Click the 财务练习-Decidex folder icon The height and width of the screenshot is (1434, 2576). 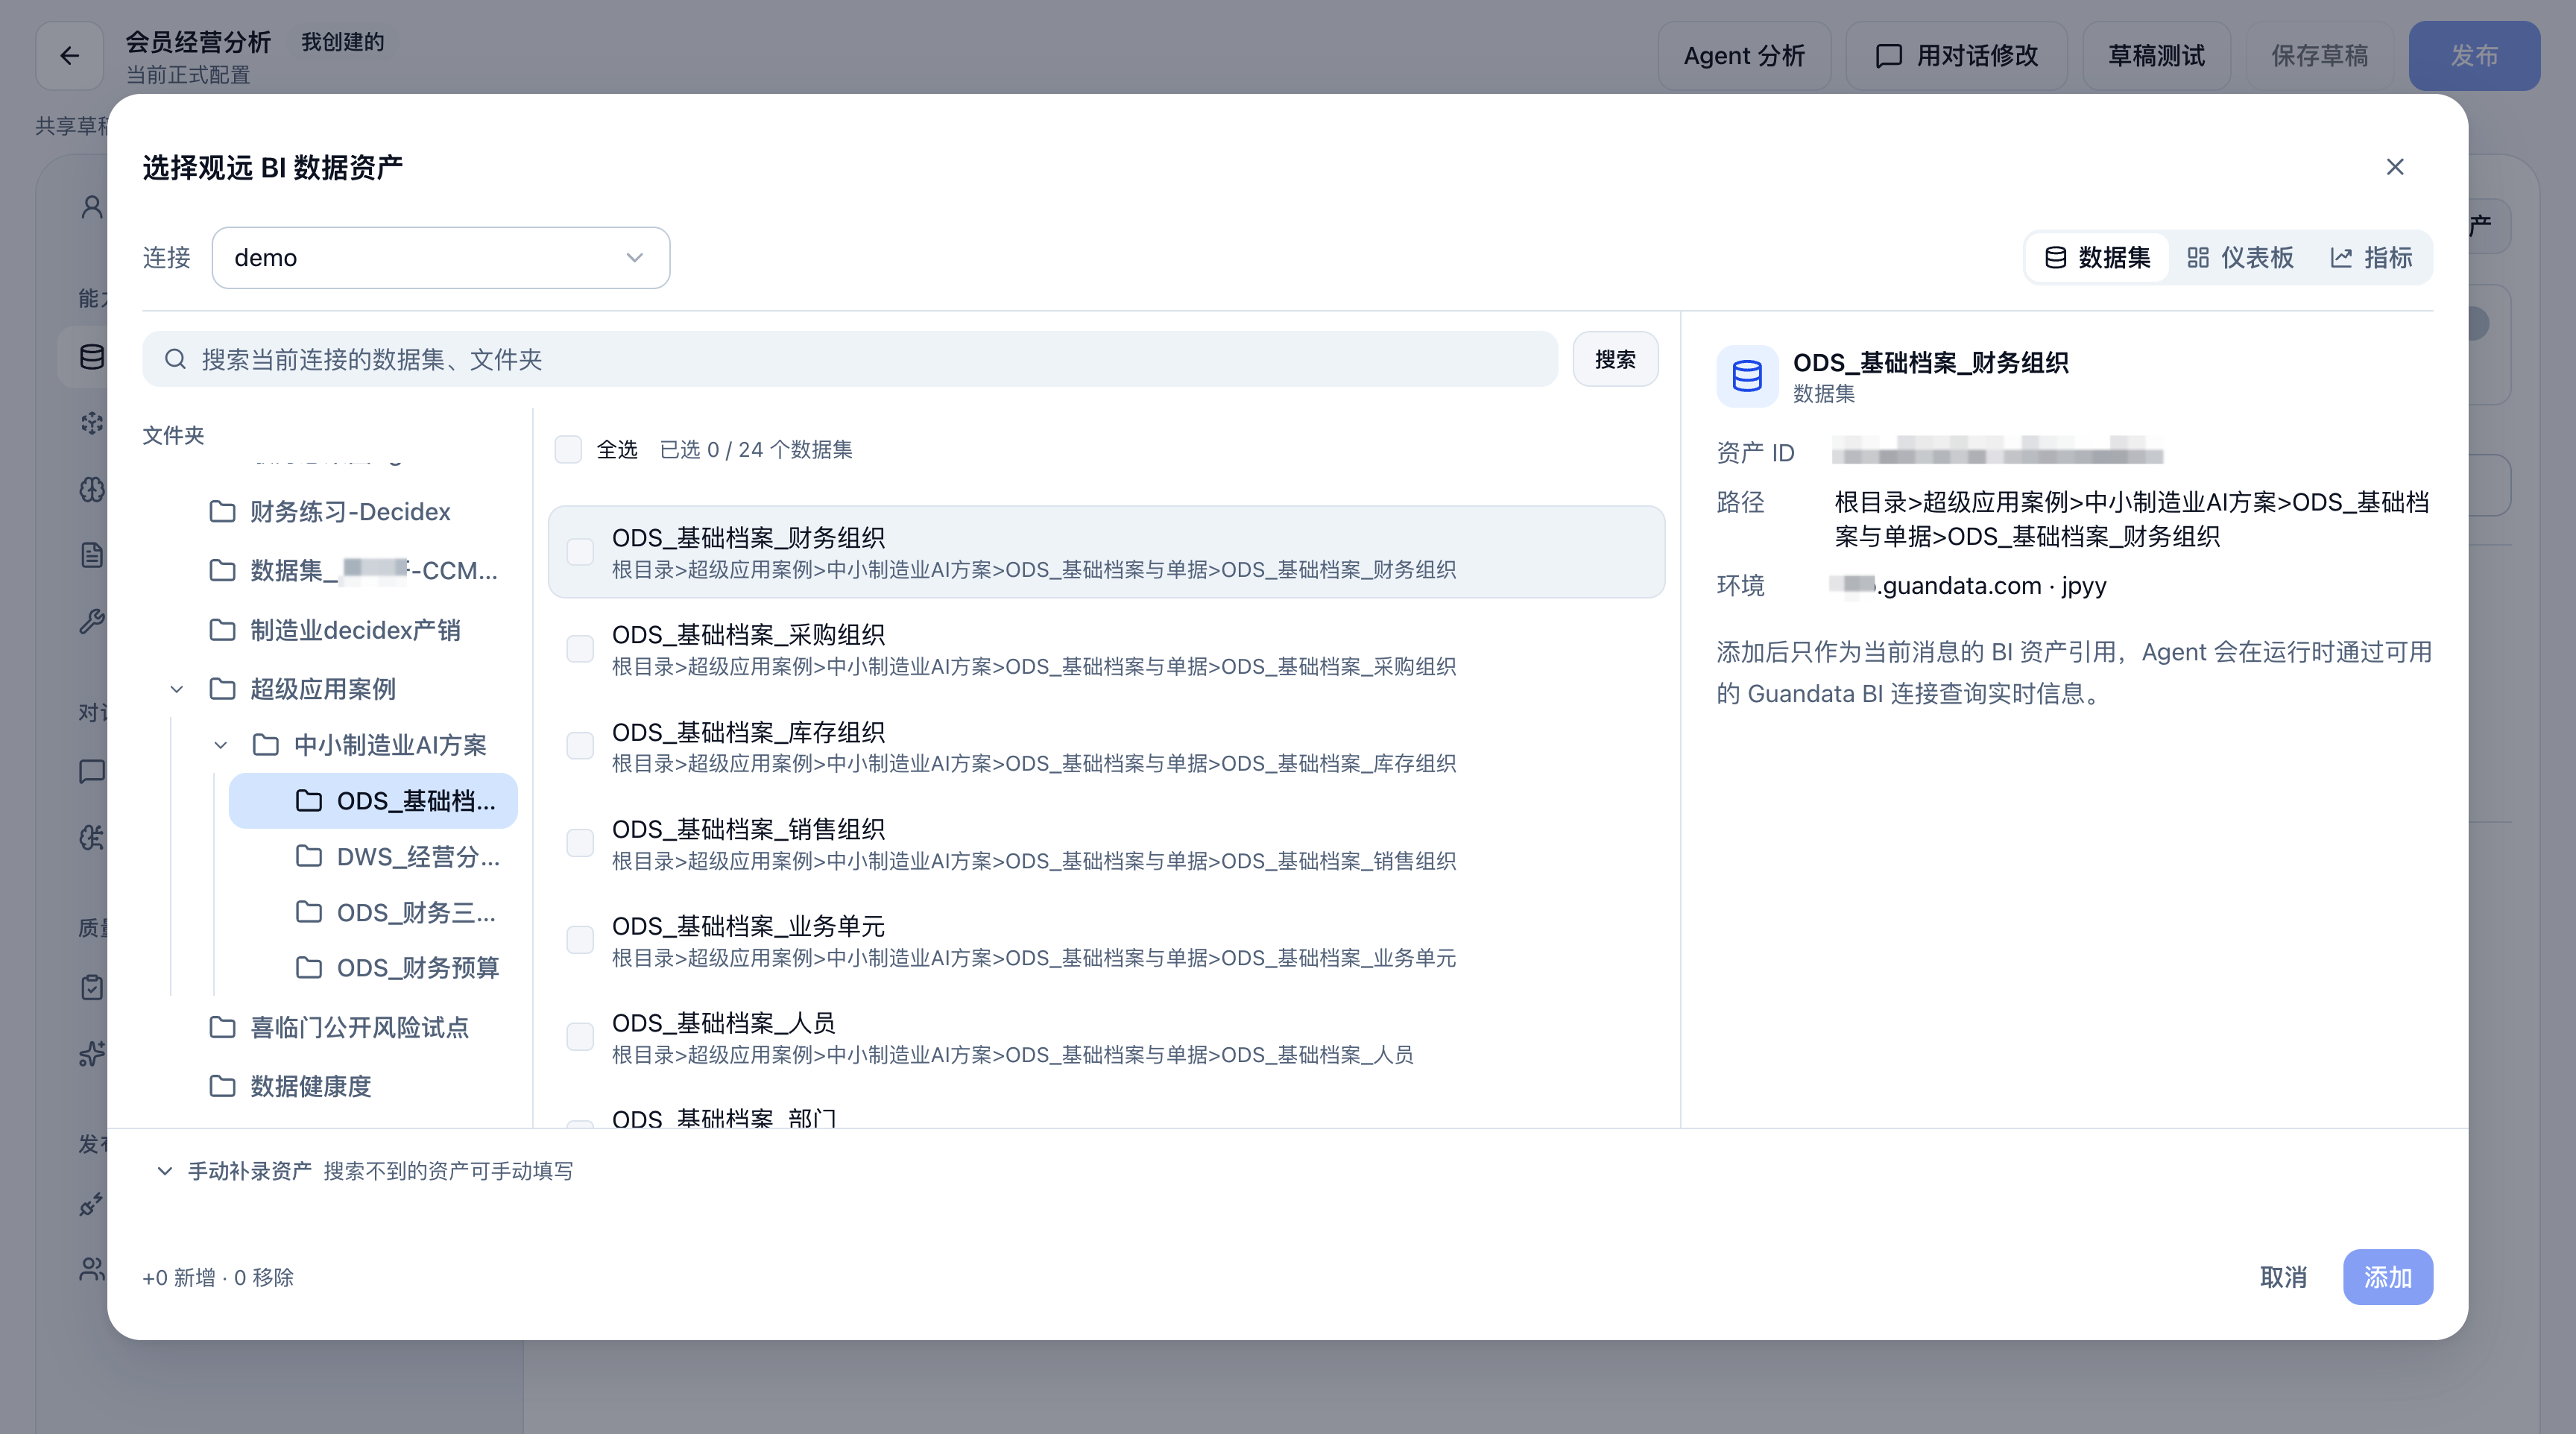222,511
